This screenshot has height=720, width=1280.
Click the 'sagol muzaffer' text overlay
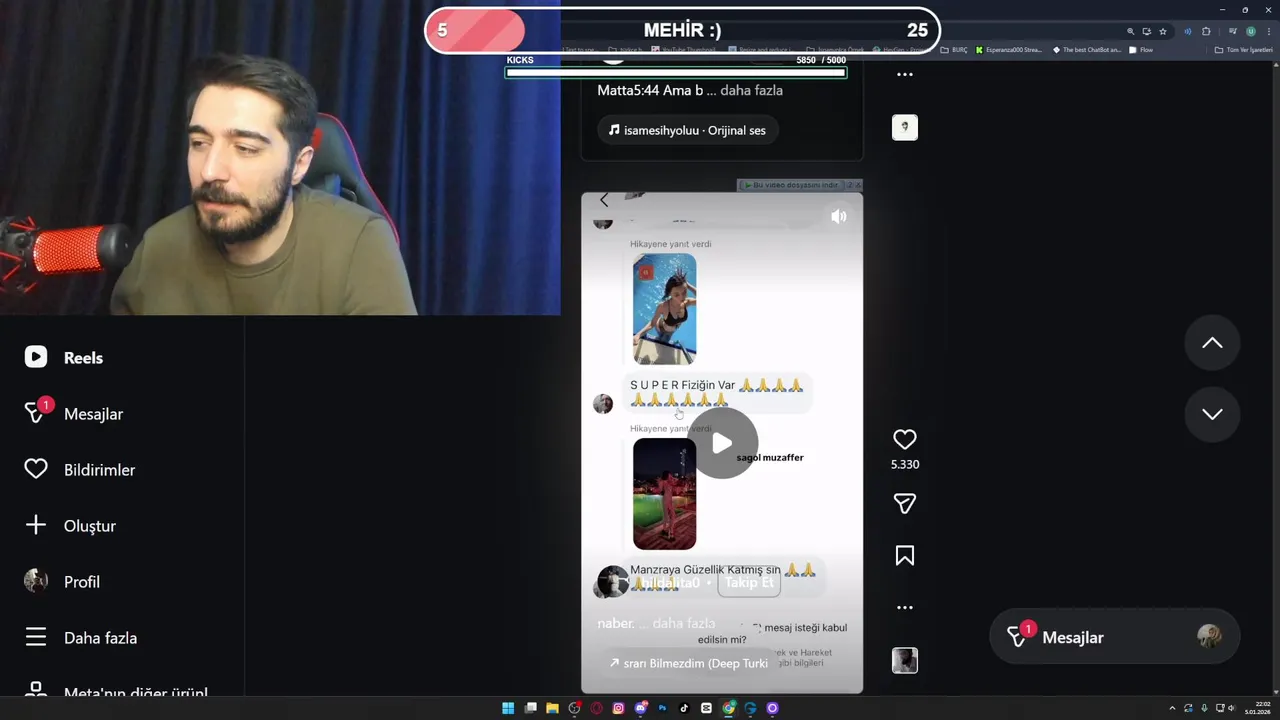[770, 457]
